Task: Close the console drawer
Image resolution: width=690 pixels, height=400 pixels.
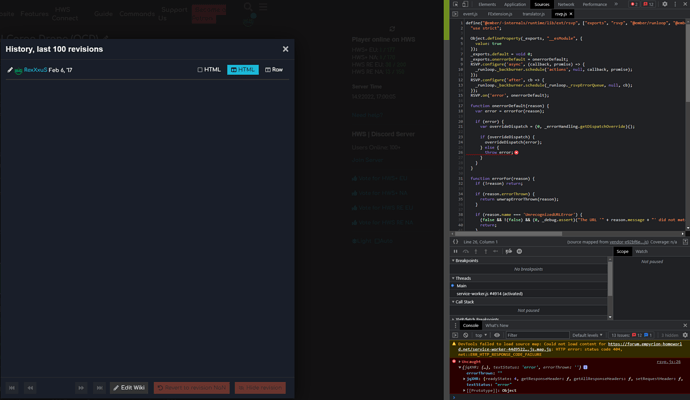Action: point(685,326)
